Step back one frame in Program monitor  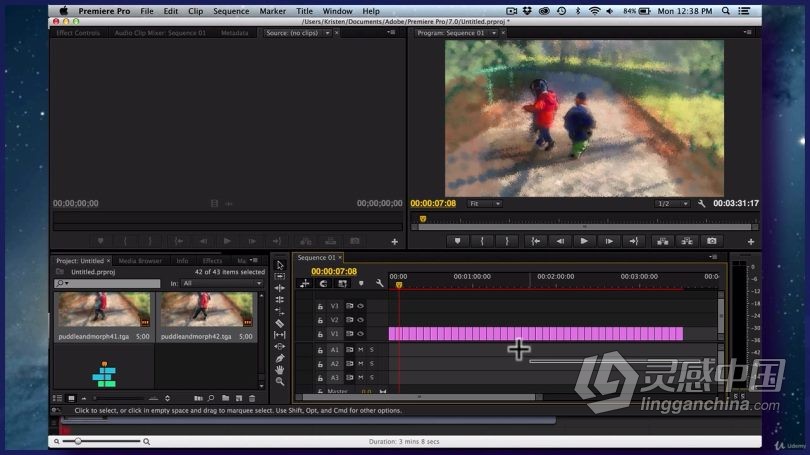pyautogui.click(x=559, y=241)
